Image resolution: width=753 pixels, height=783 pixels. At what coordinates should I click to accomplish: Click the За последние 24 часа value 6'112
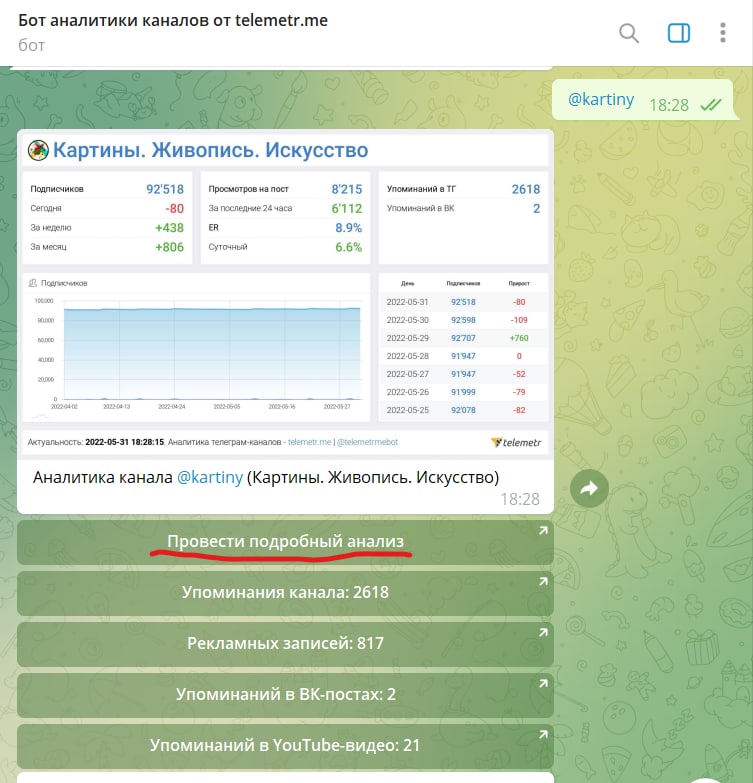(347, 208)
